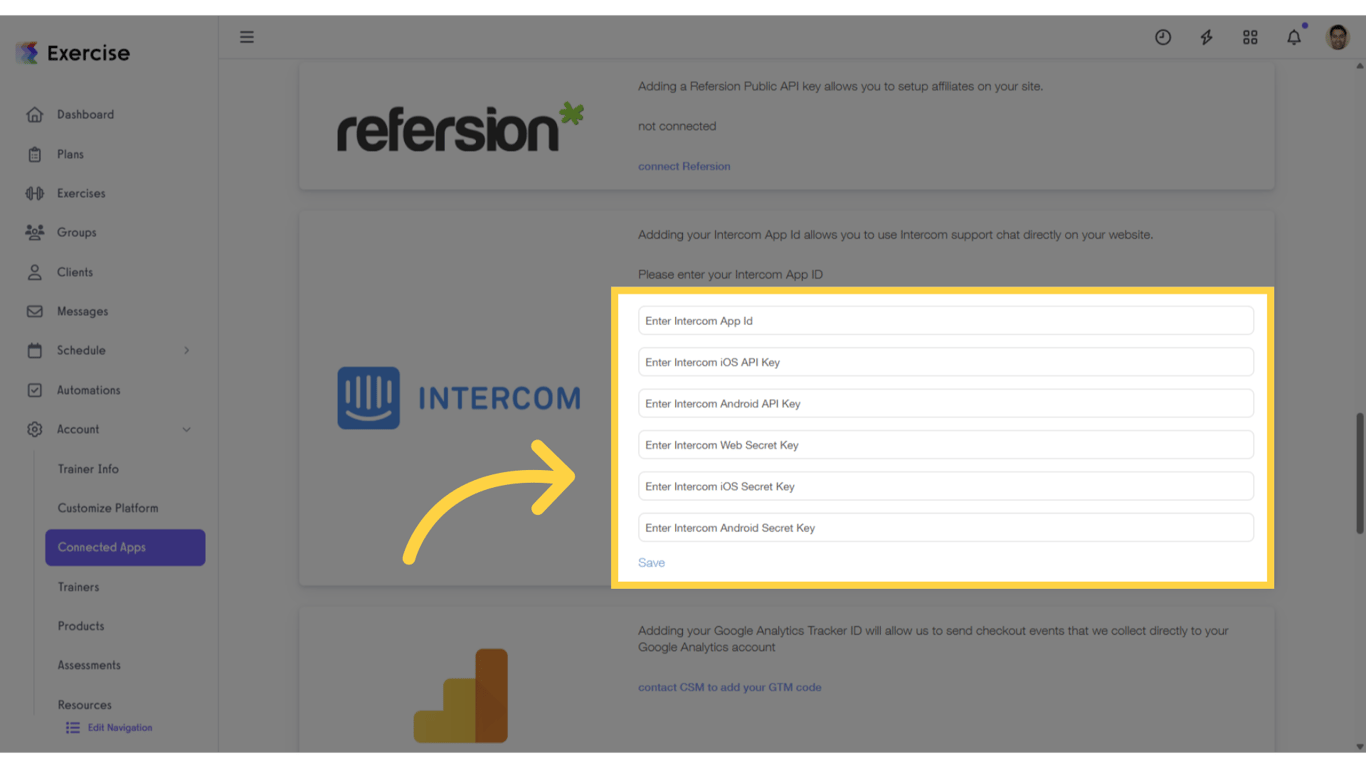Open the clock/history icon in header
This screenshot has width=1366, height=768.
[x=1162, y=37]
